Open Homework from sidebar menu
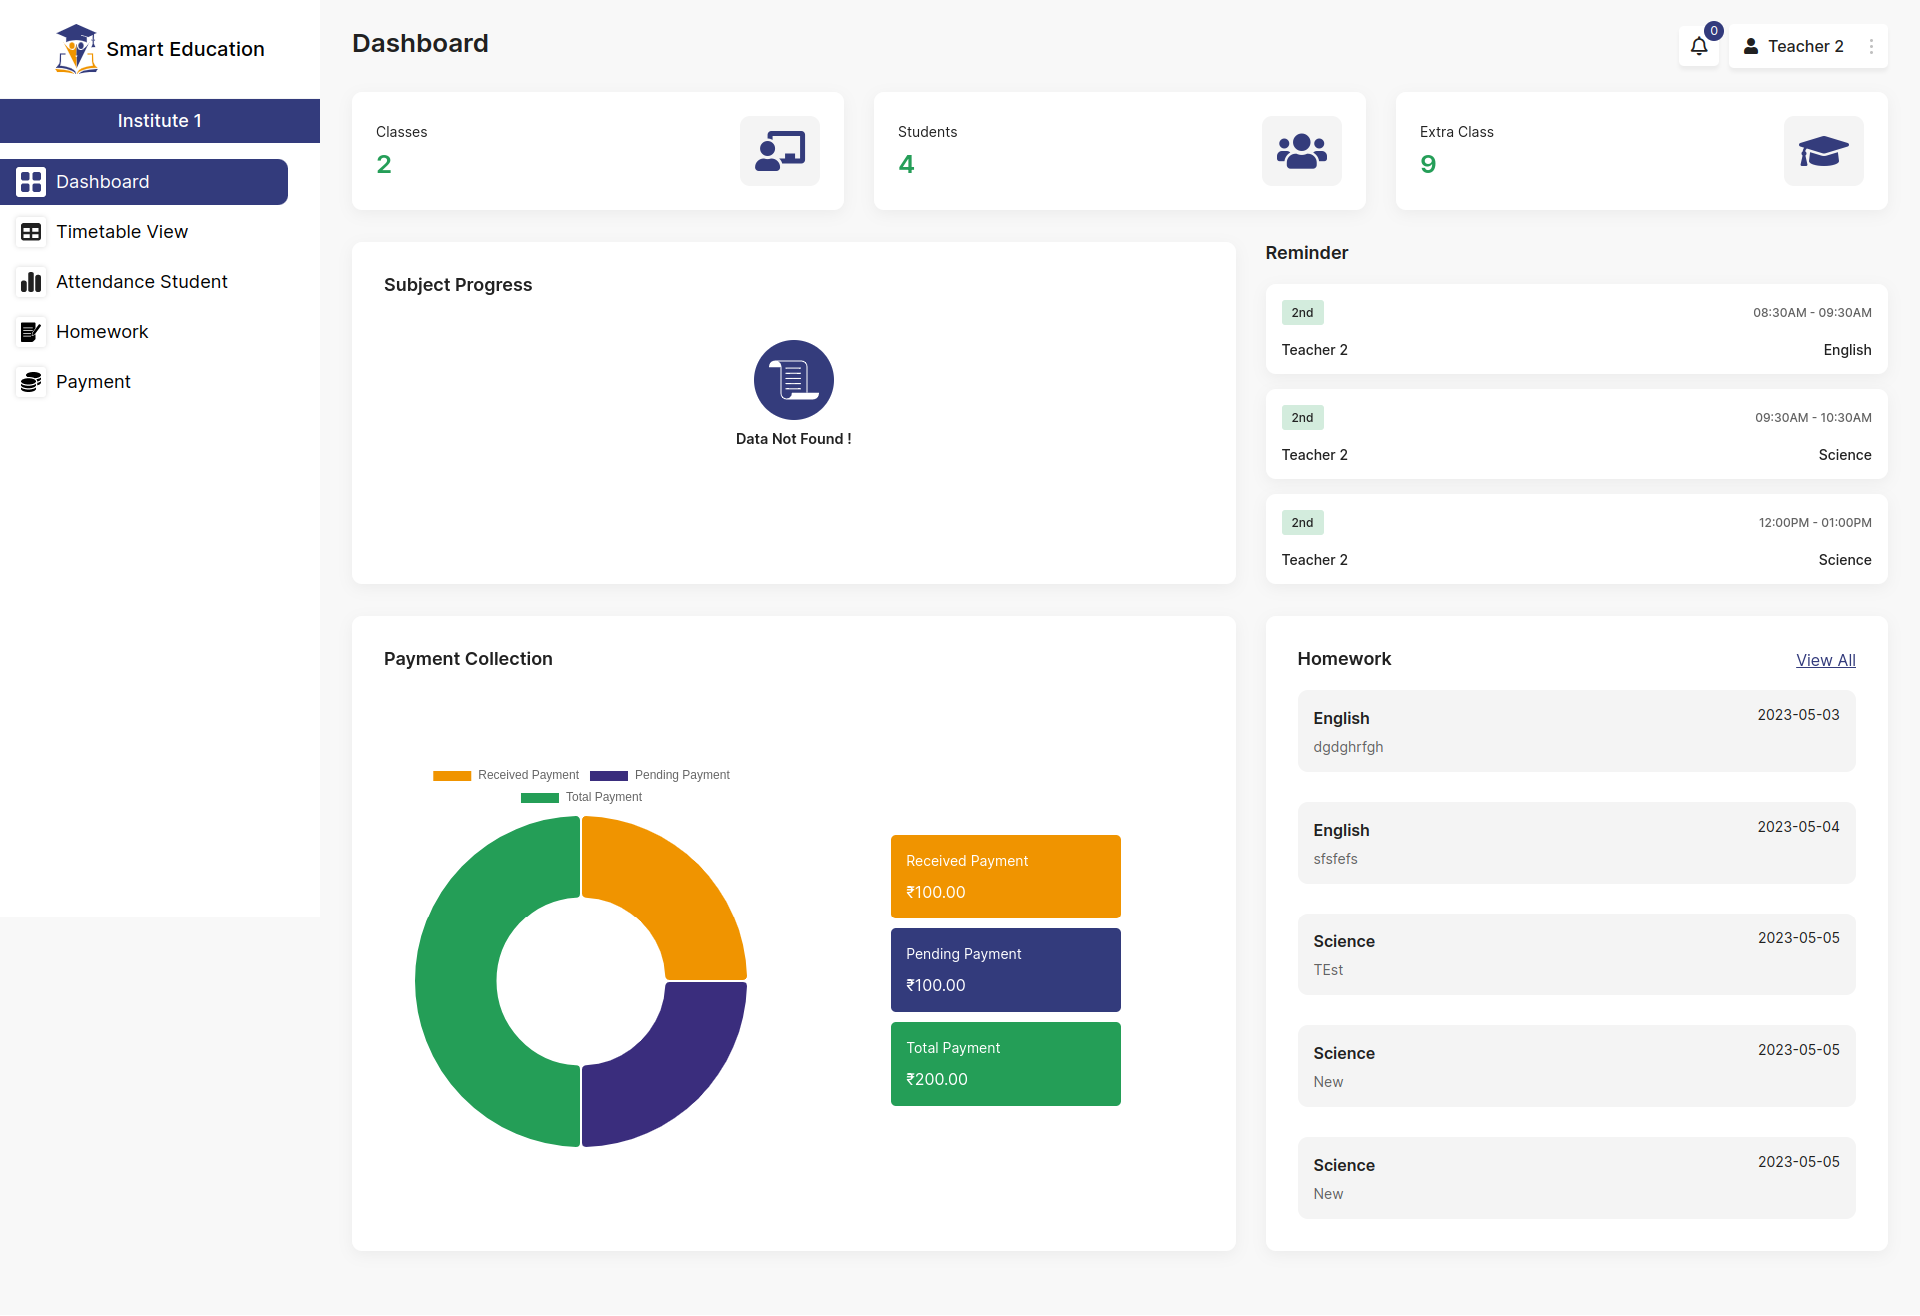 tap(101, 331)
